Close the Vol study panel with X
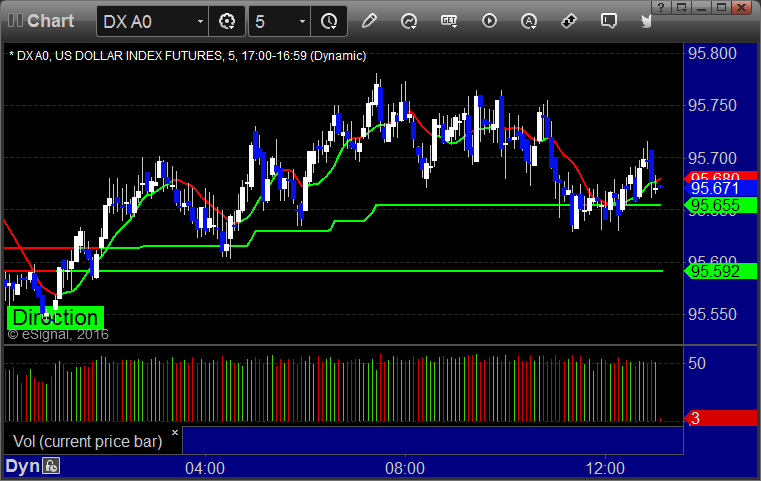The width and height of the screenshot is (761, 481). click(175, 432)
